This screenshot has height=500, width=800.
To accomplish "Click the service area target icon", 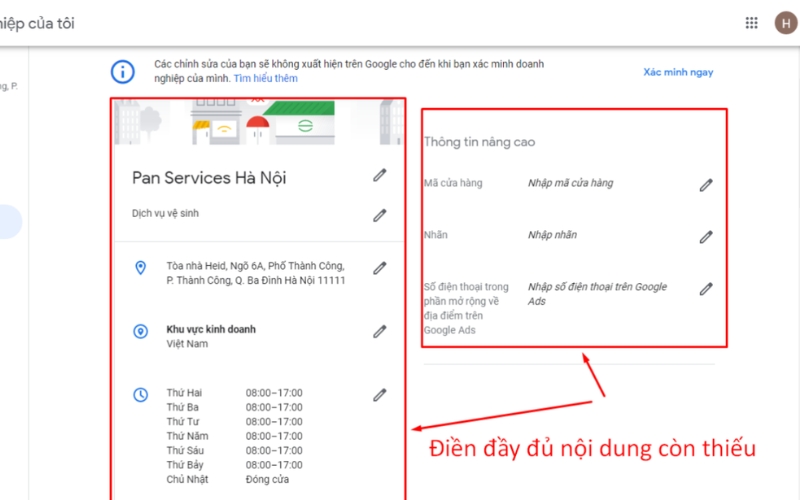I will 140,332.
